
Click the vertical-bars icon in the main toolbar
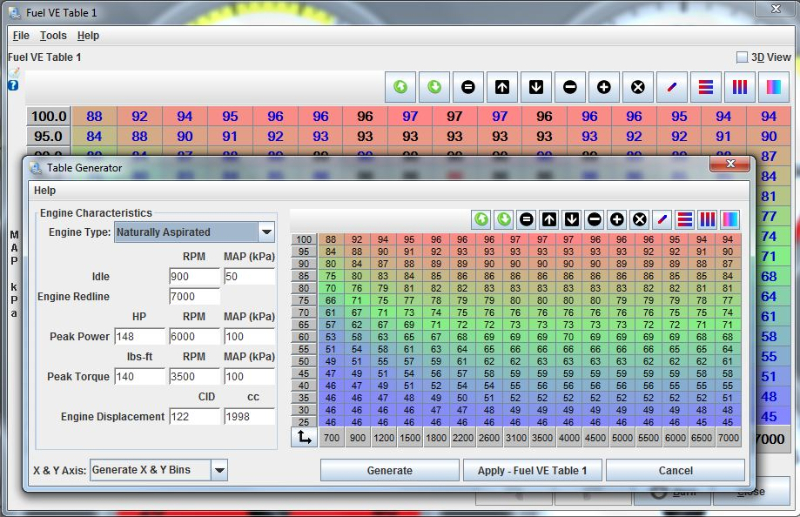(740, 87)
